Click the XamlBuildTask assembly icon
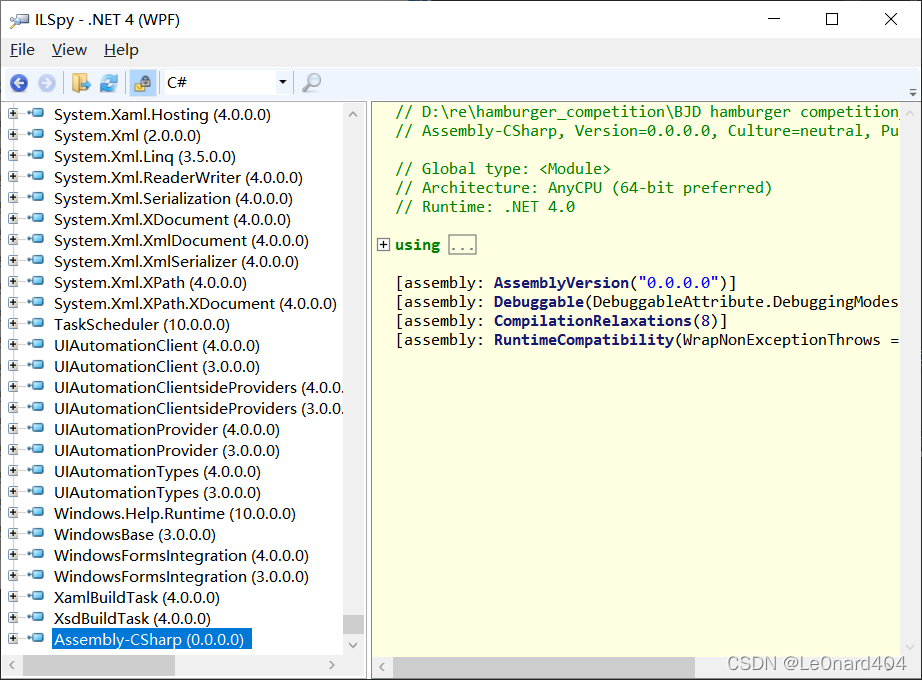Viewport: 922px width, 680px height. coord(36,596)
